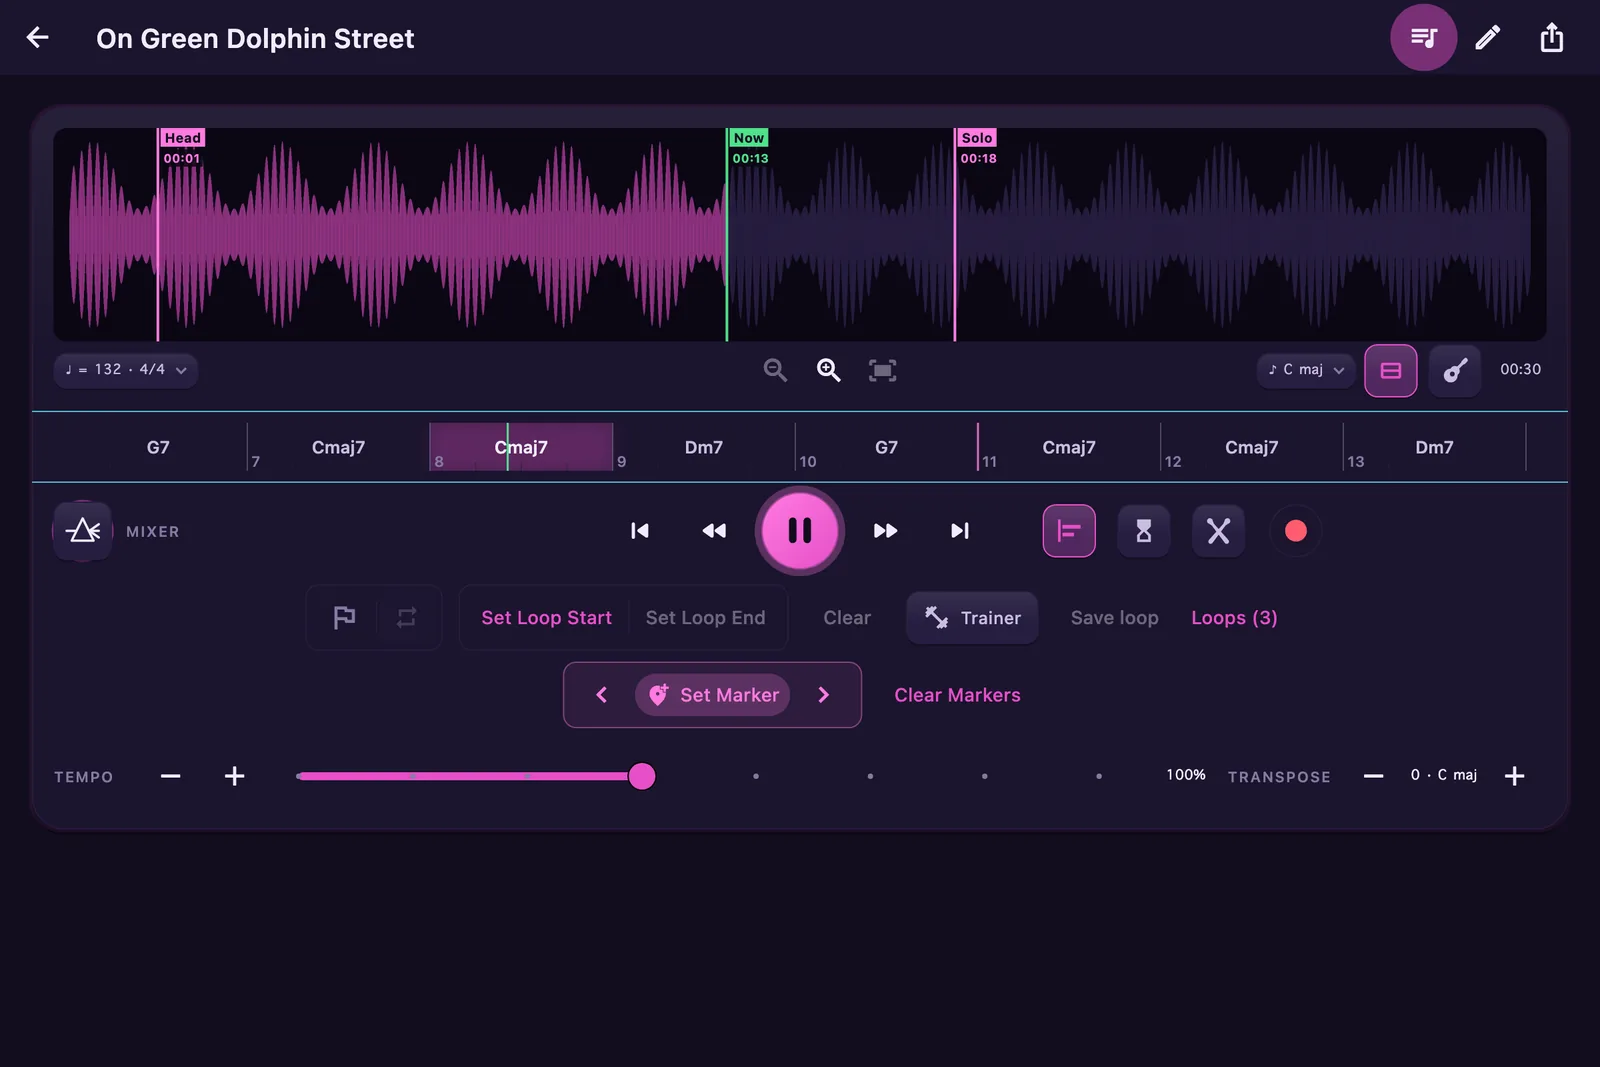Screen dimensions: 1600x1067
Task: Jump to the Head marker
Action: (182, 138)
